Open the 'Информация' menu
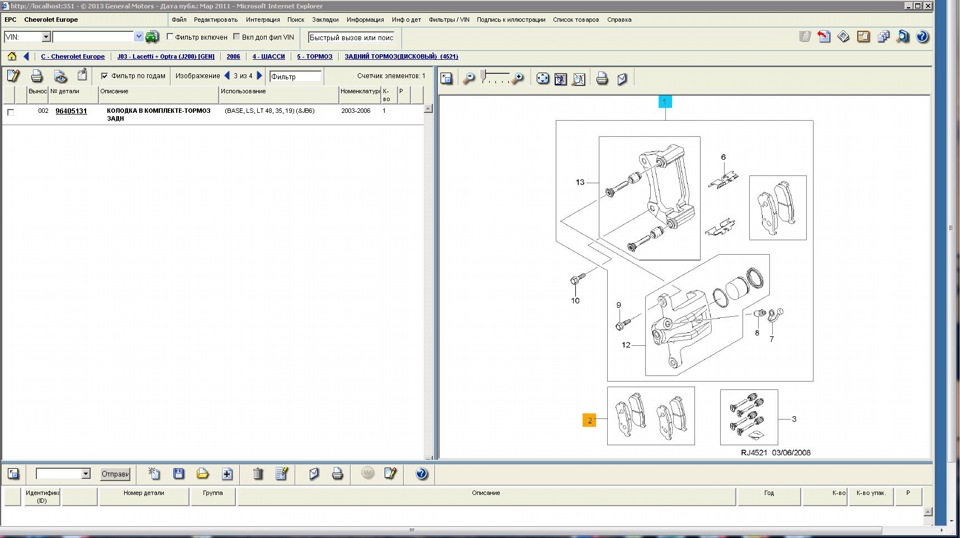The height and width of the screenshot is (538, 960). tap(365, 20)
